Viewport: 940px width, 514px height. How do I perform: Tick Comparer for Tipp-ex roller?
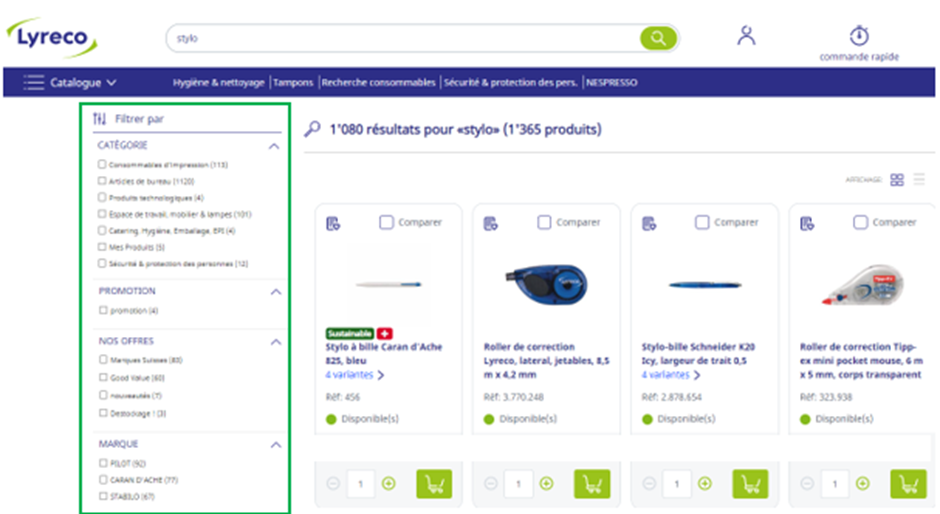pyautogui.click(x=860, y=223)
